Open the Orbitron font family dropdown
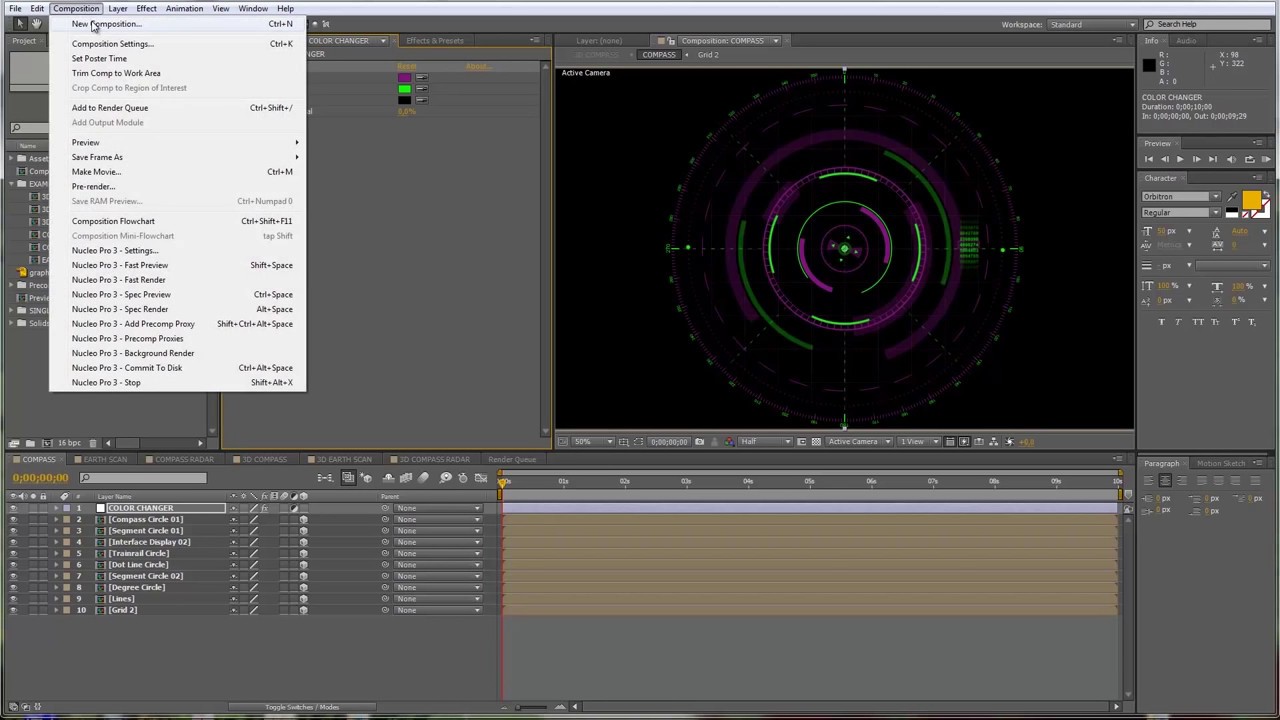The height and width of the screenshot is (720, 1280). pyautogui.click(x=1181, y=197)
